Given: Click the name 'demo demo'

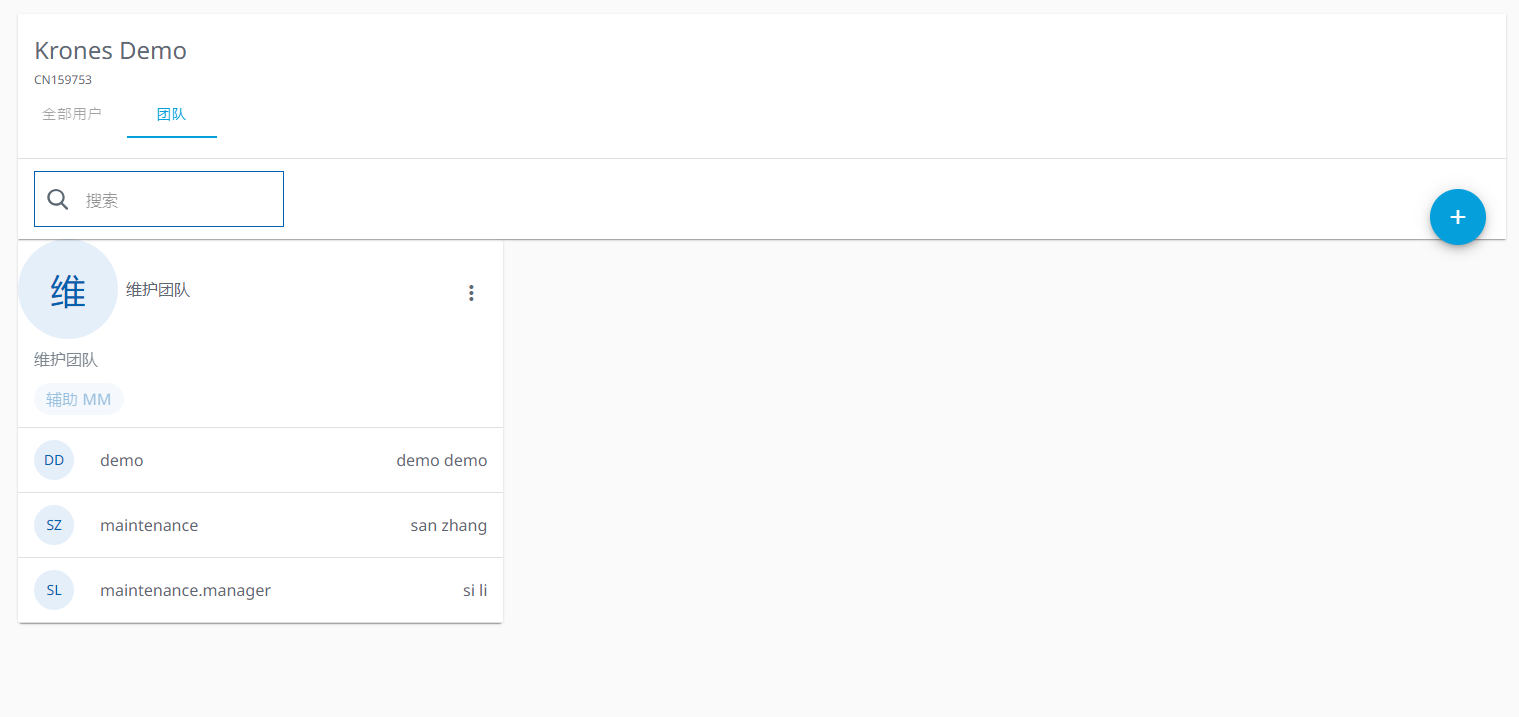Looking at the screenshot, I should (441, 460).
